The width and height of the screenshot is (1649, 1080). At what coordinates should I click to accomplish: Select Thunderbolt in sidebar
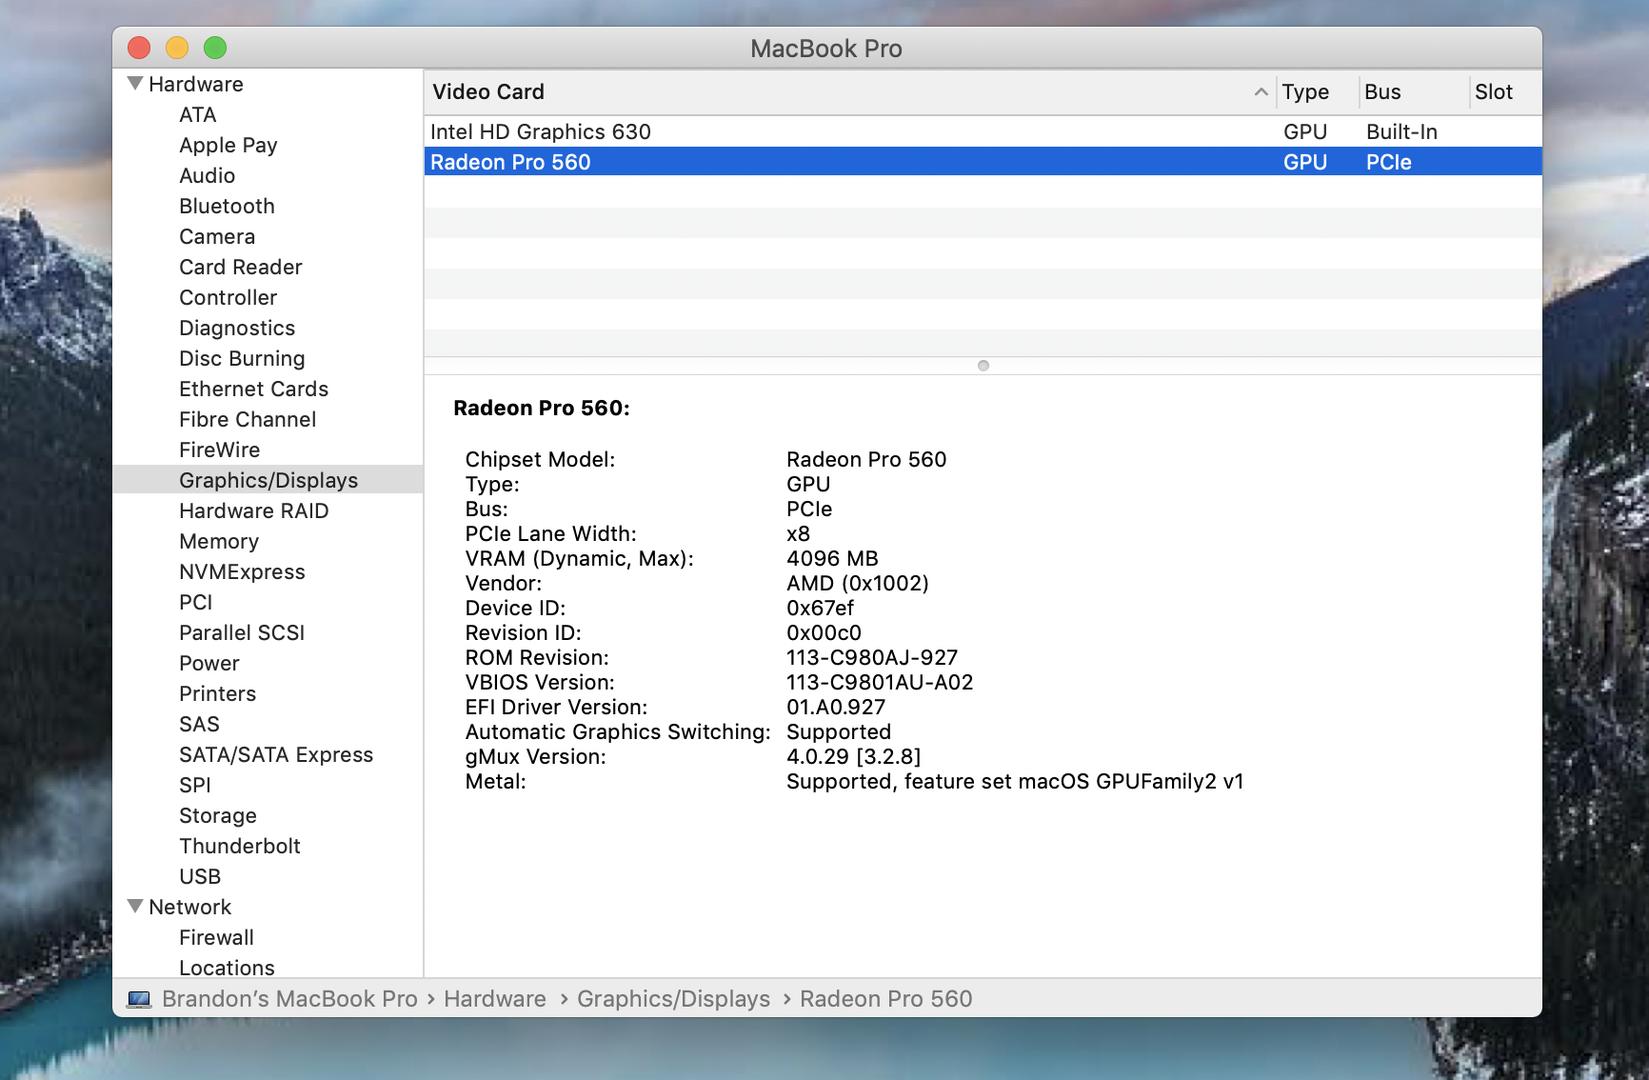pos(239,847)
